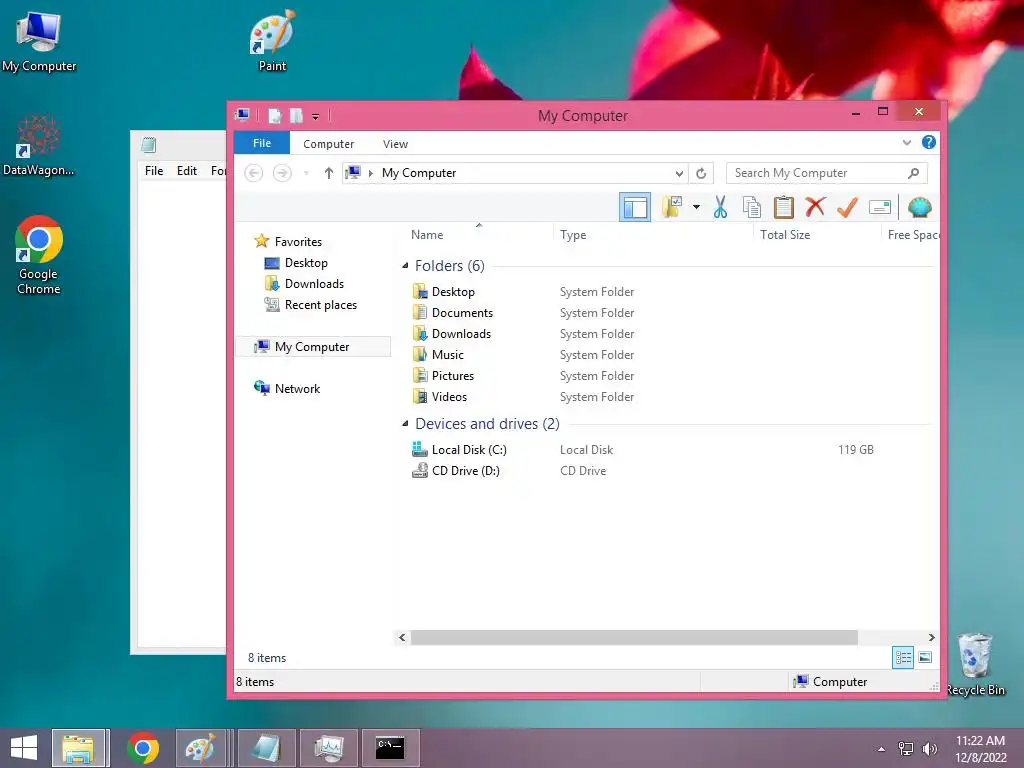Screen dimensions: 1024x768
Task: Click the window system icon in title bar
Action: click(242, 115)
